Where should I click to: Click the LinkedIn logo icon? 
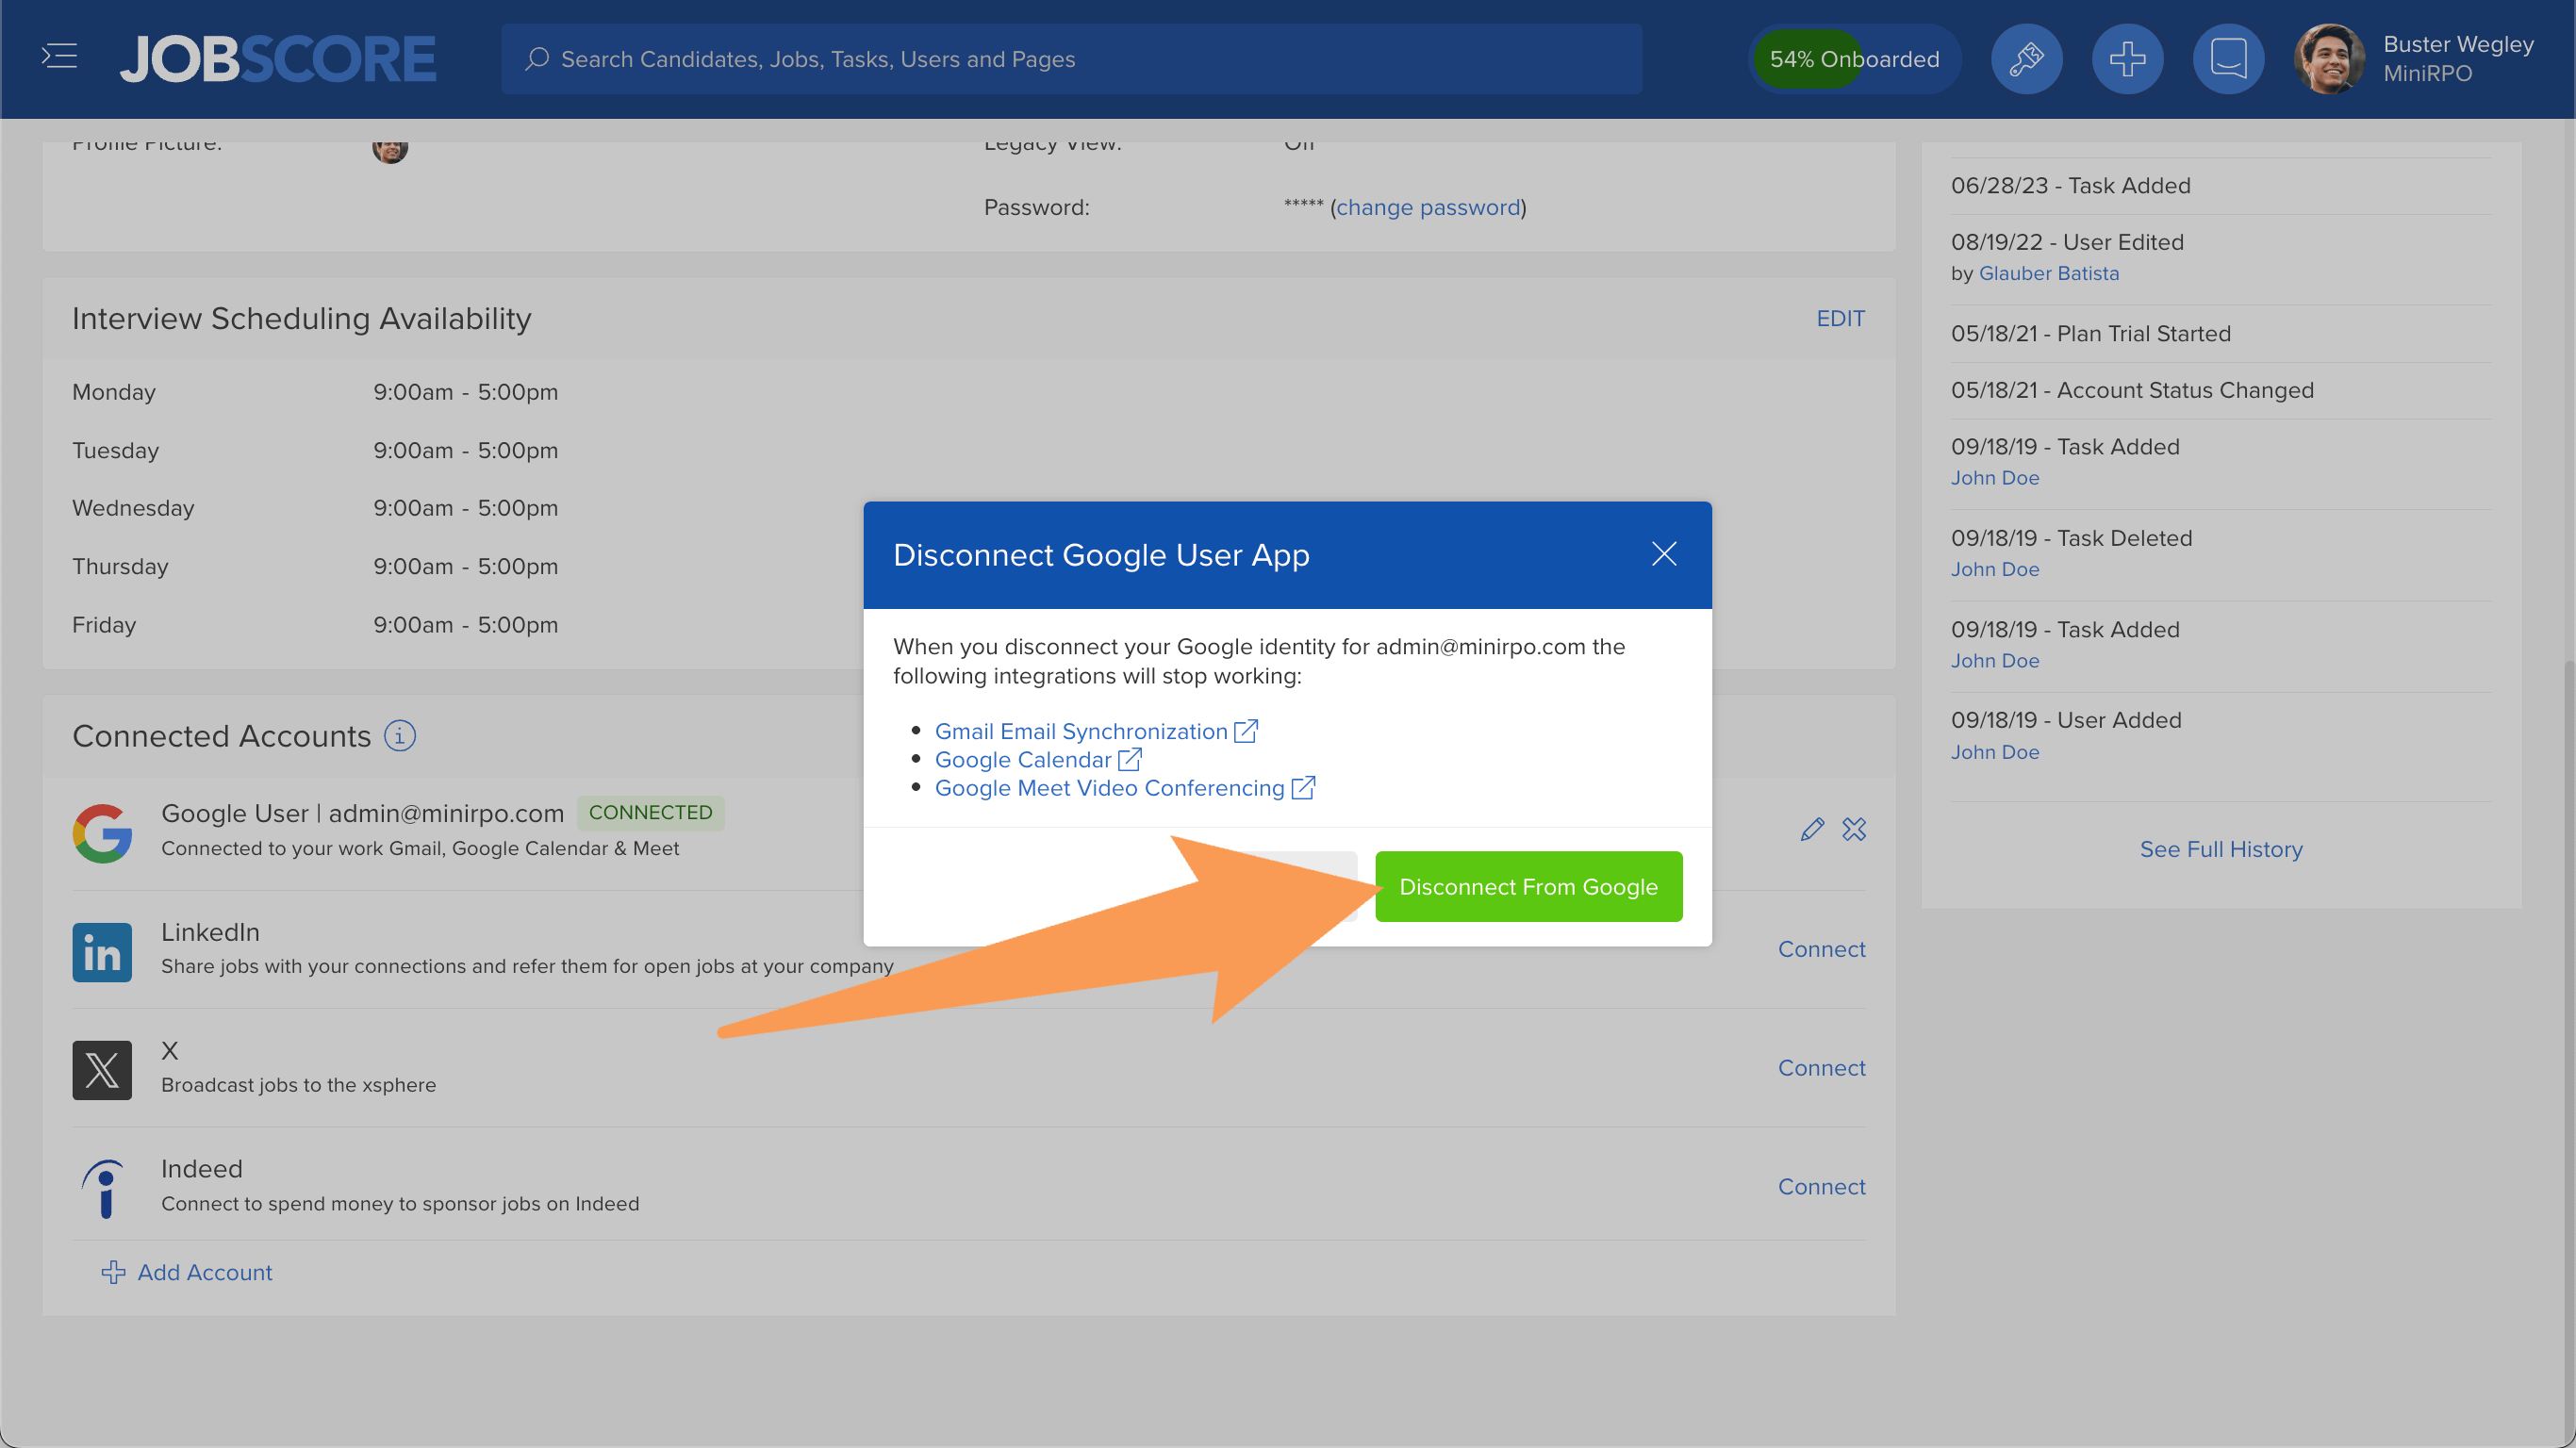[x=102, y=952]
